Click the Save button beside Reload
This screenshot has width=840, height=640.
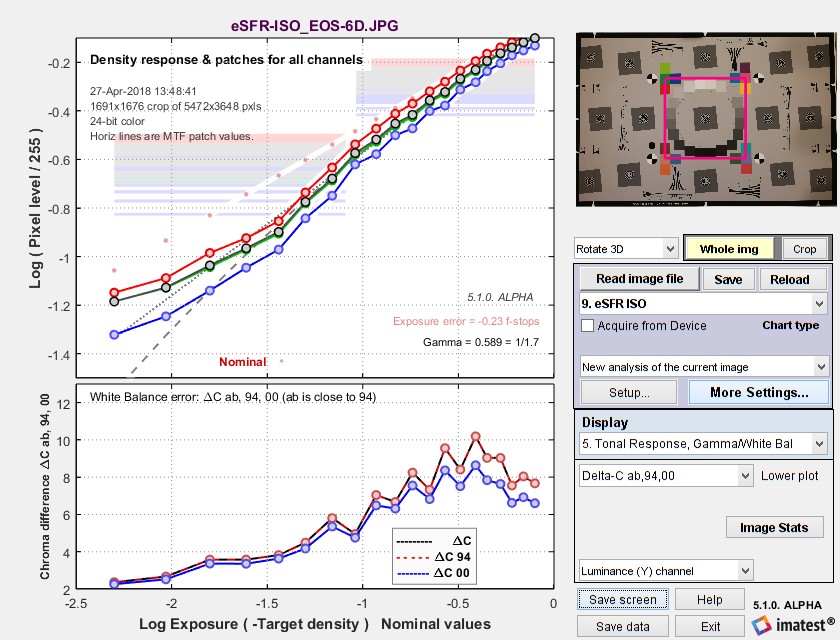pos(728,279)
